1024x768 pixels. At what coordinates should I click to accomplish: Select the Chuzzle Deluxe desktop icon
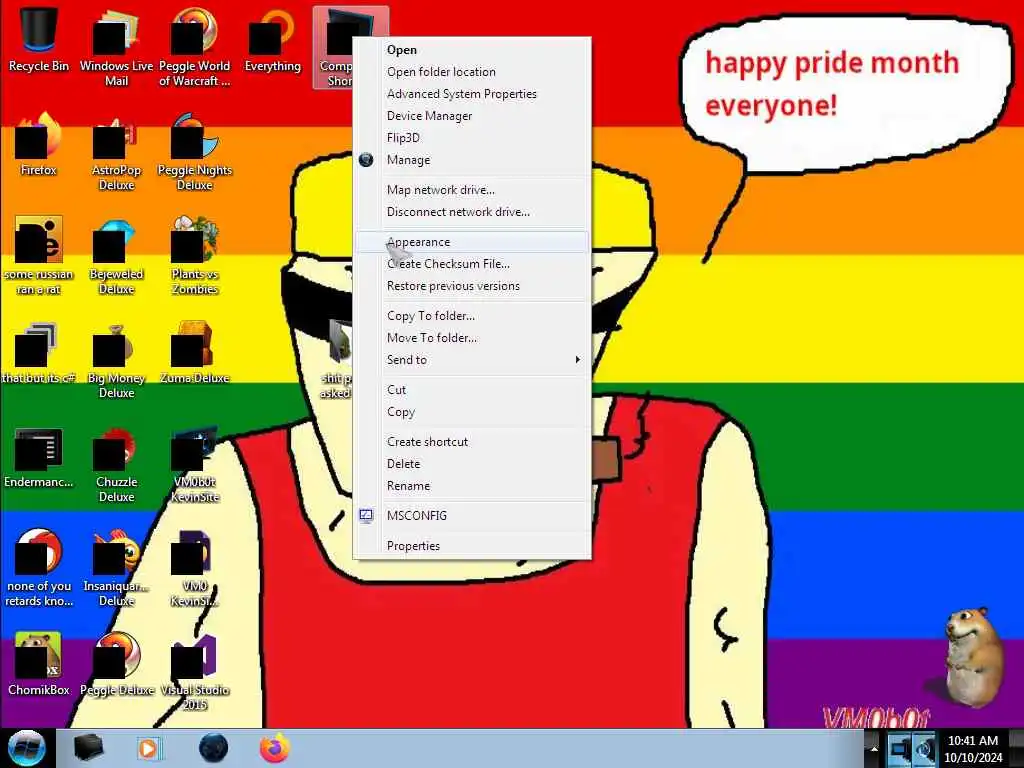pos(116,464)
